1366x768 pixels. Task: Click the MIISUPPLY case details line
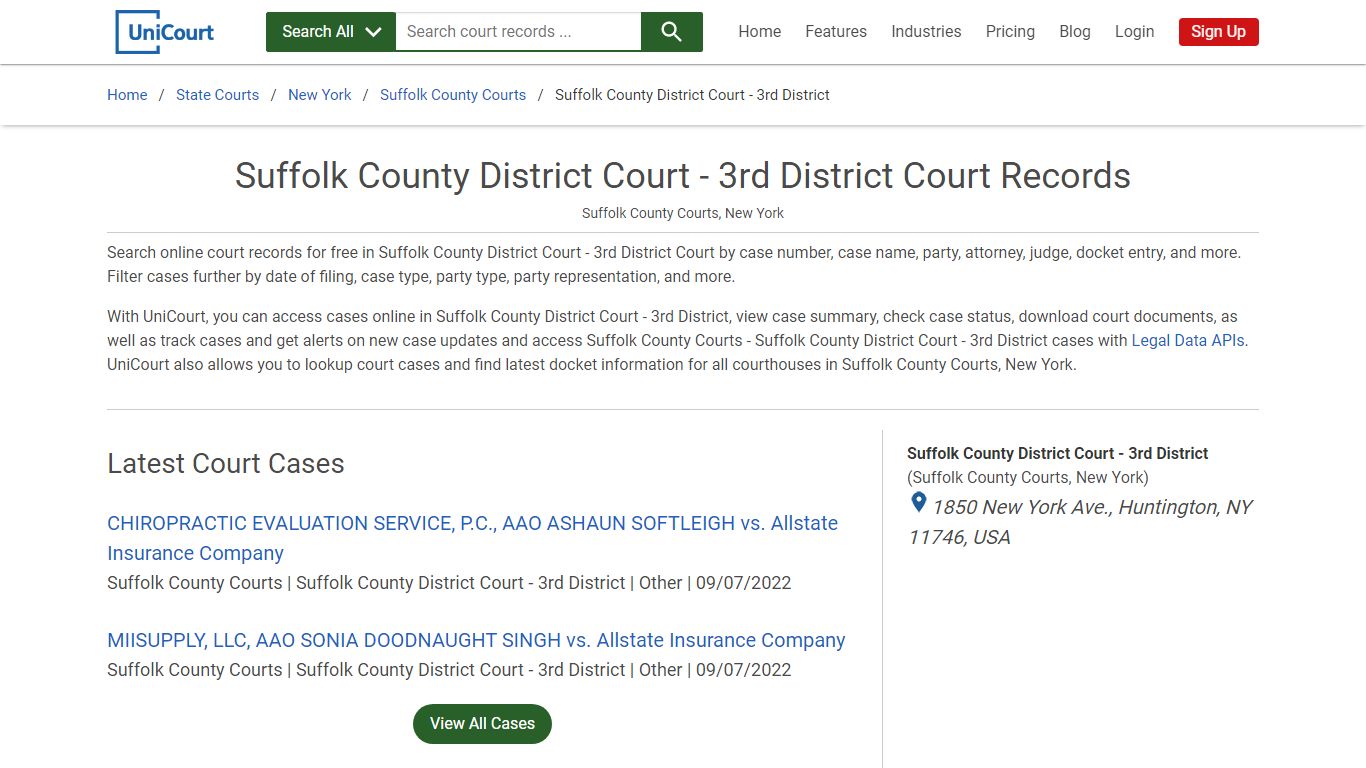(449, 670)
